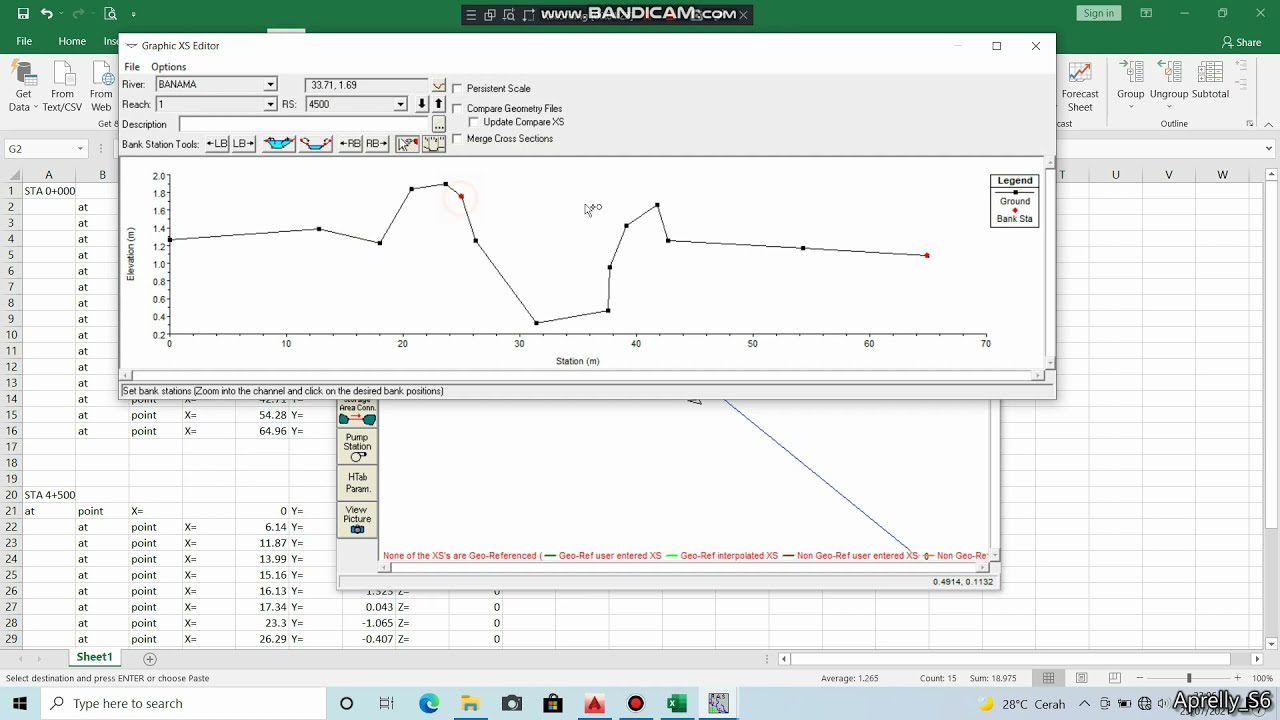Switch to Normal view in Excel status bar

click(x=1048, y=678)
